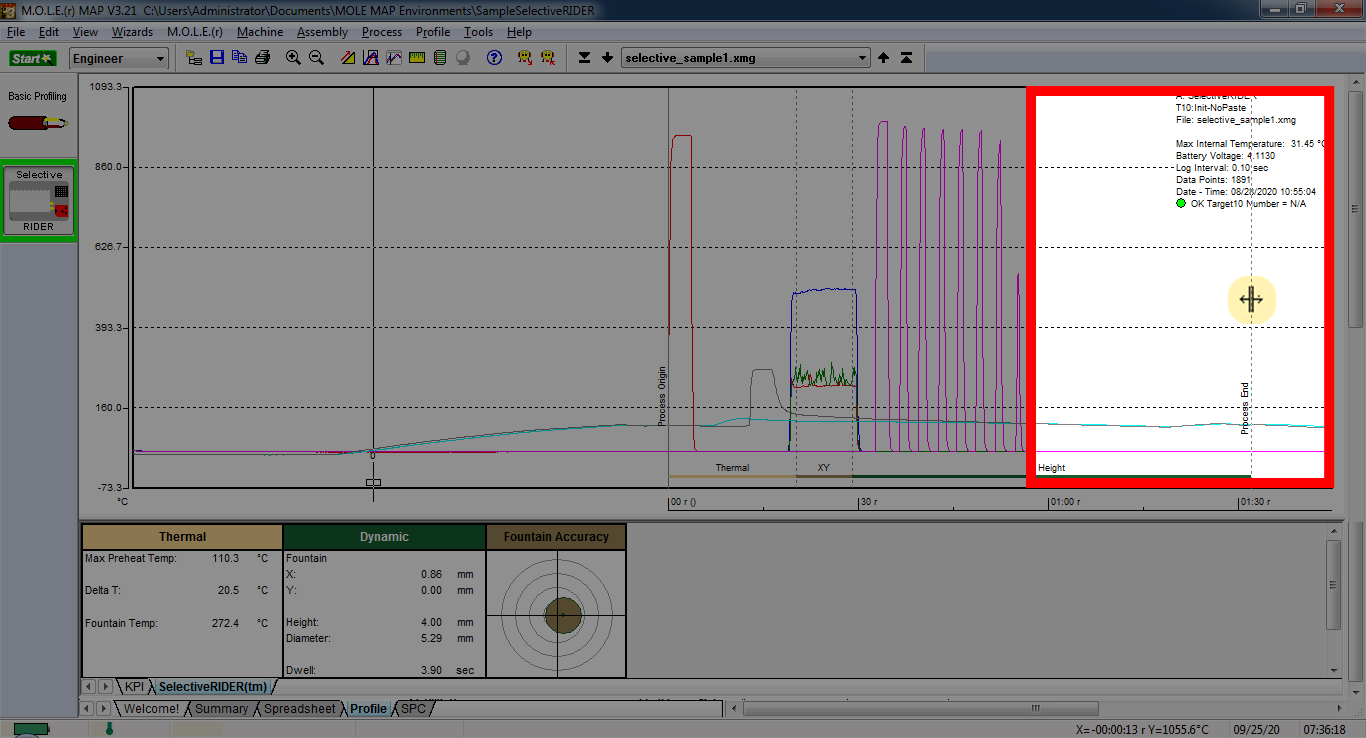Open the Tools menu

click(x=478, y=32)
